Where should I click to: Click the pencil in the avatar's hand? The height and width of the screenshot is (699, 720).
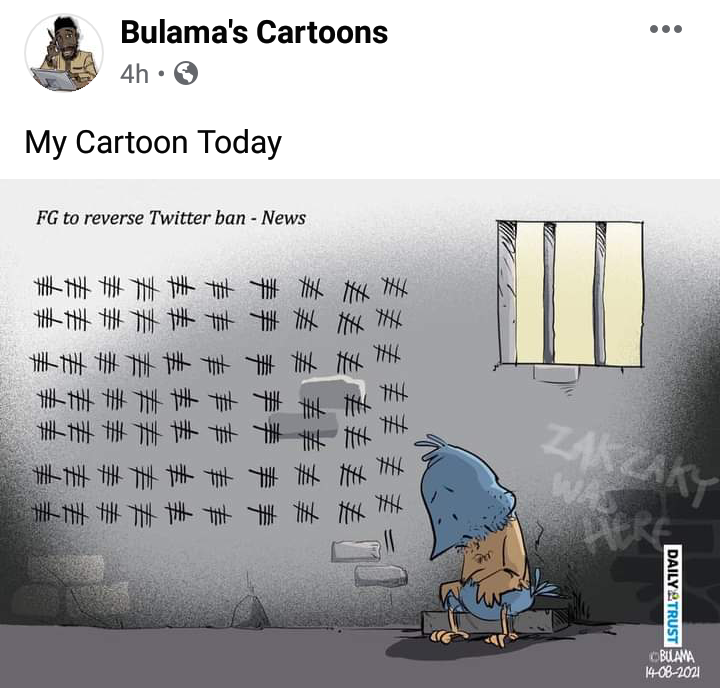coord(51,39)
